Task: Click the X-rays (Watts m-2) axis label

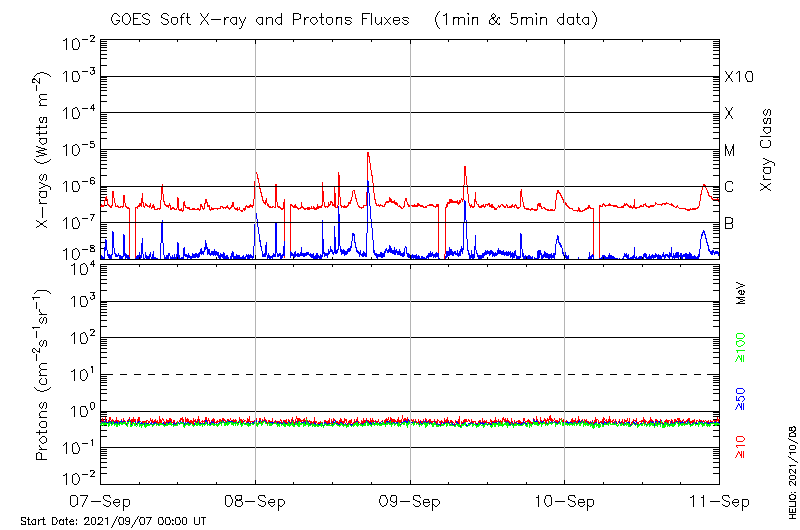Action: pos(43,152)
